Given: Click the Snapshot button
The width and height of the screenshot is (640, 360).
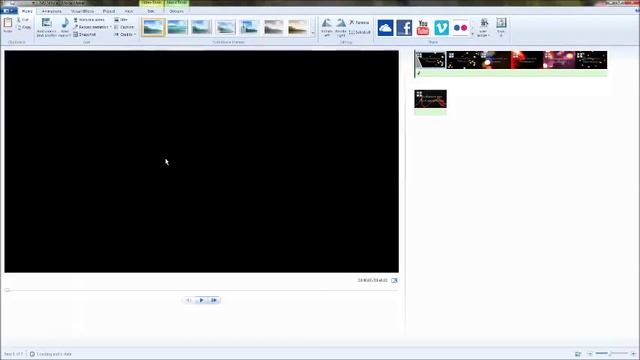Looking at the screenshot, I should point(84,35).
